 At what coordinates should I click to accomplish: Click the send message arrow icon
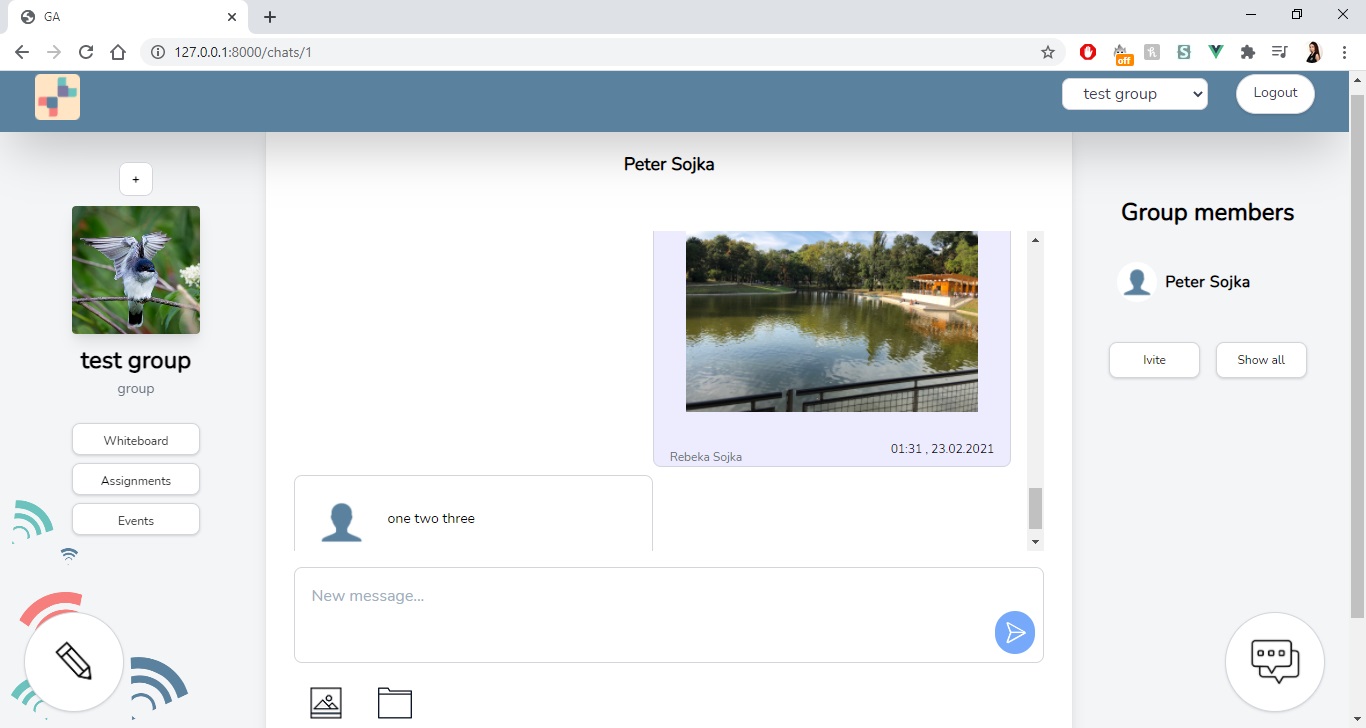1014,633
